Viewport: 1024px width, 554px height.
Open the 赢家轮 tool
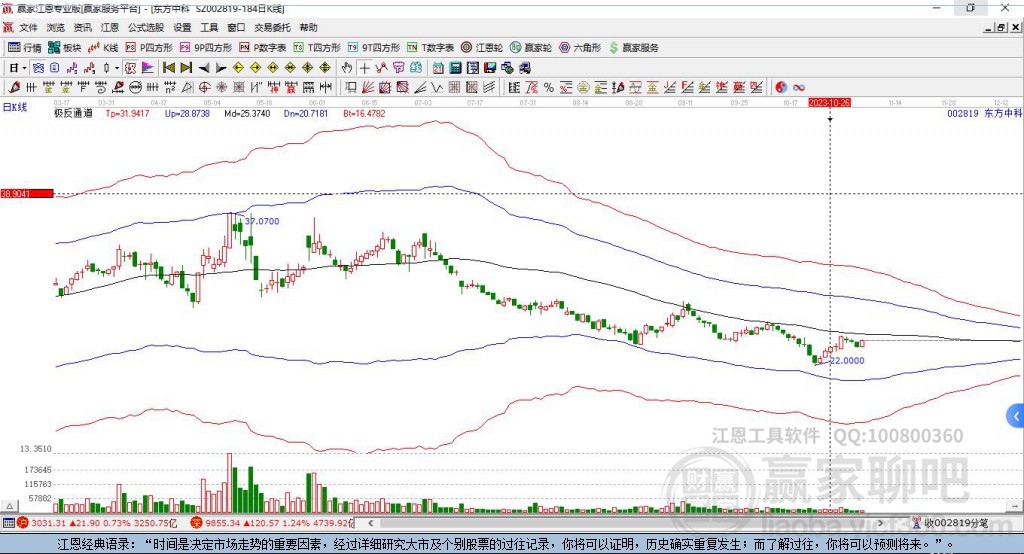coord(531,48)
